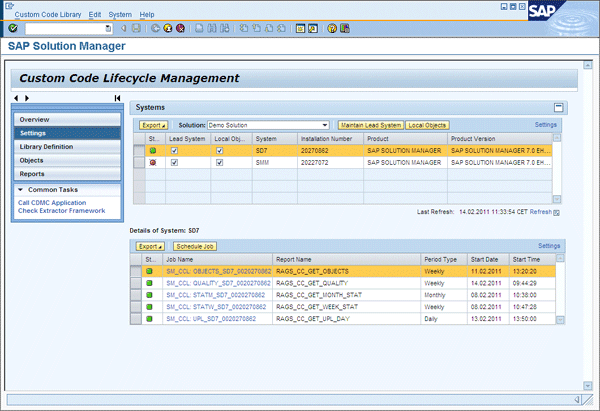600x411 pixels.
Task: Go to the Reports navigation item
Action: point(67,174)
